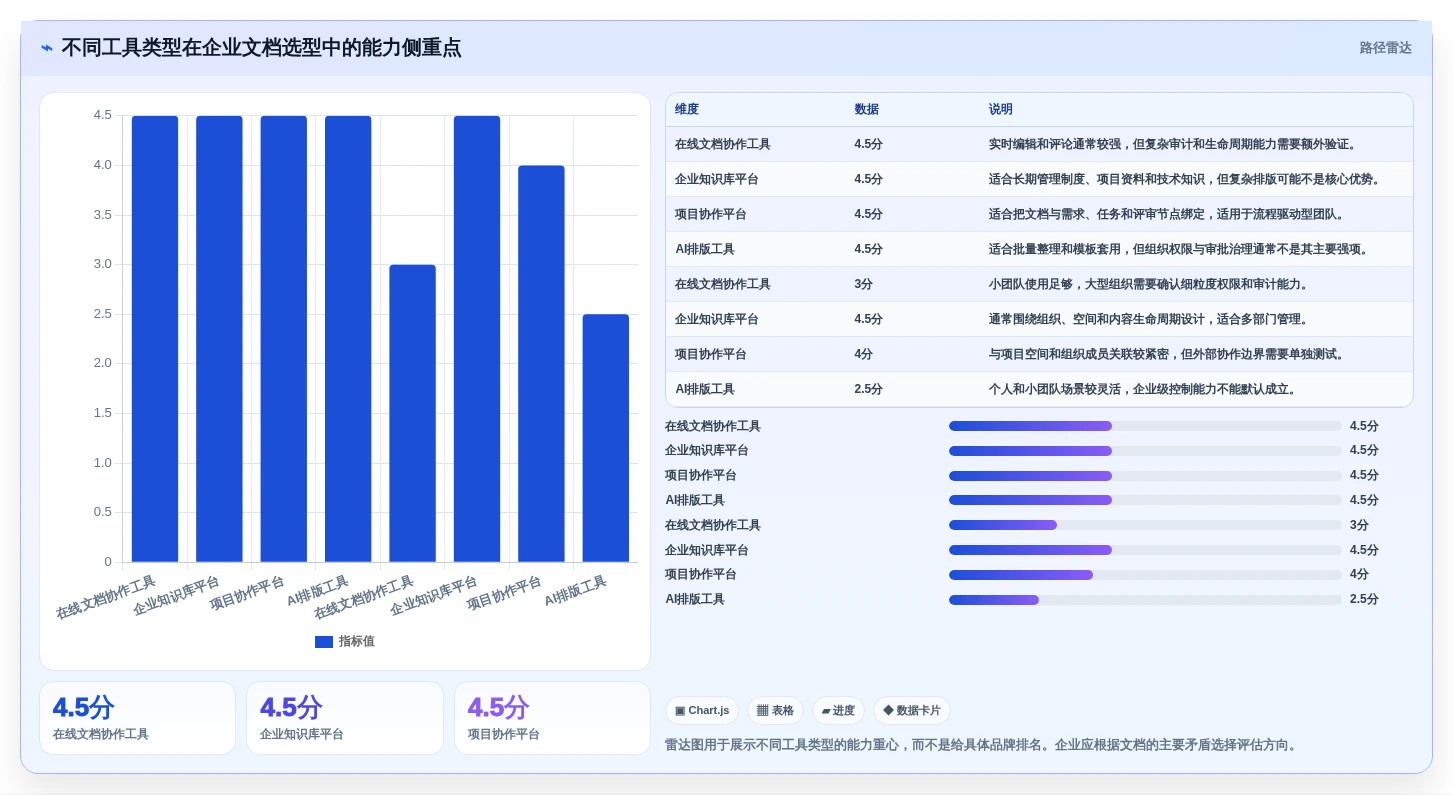Viewport: 1453px width, 795px height.
Task: Click the progress bar labeled 3分
Action: (x=1145, y=525)
